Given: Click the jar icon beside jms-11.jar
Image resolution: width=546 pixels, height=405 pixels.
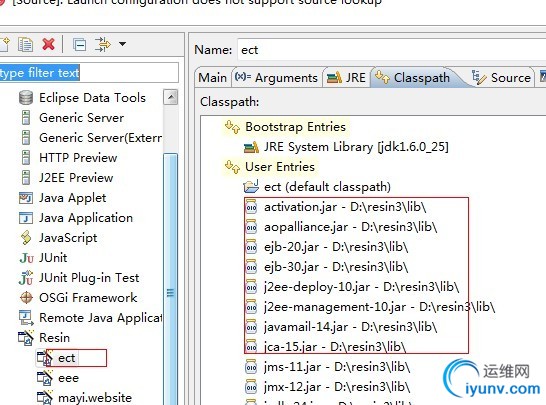Looking at the screenshot, I should click(x=251, y=367).
